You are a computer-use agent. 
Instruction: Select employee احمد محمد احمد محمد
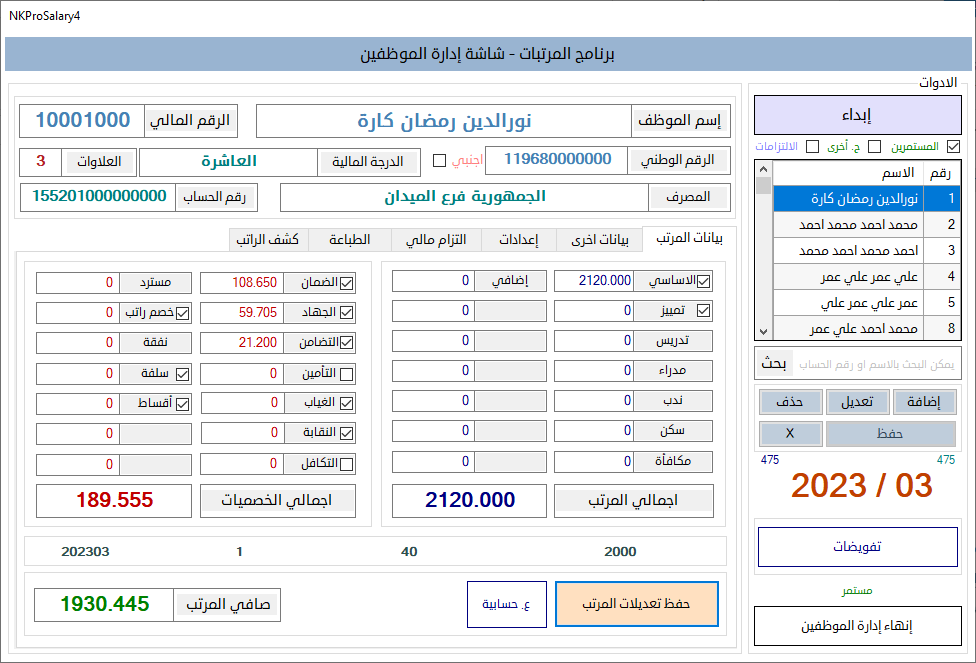tap(866, 251)
